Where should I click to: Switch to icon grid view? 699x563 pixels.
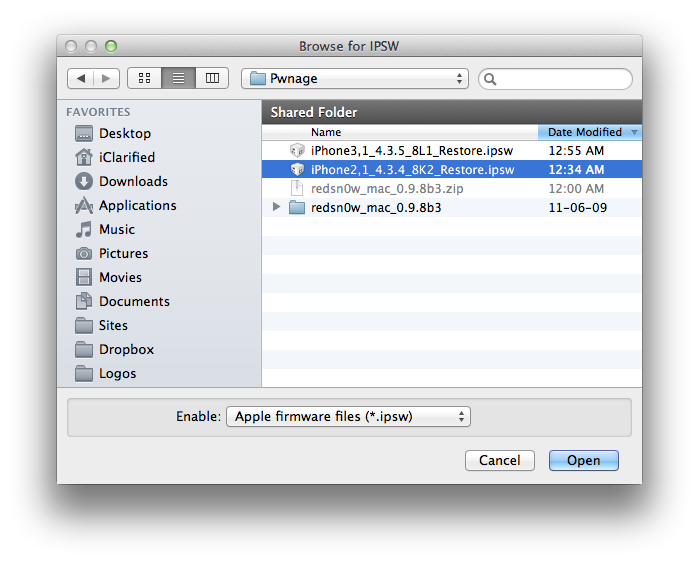click(144, 78)
